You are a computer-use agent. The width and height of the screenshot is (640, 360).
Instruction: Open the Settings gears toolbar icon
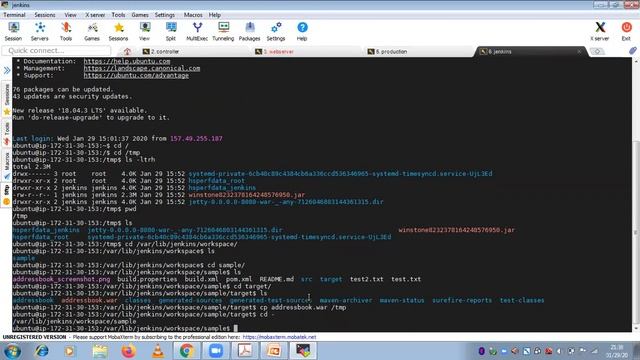(276, 31)
